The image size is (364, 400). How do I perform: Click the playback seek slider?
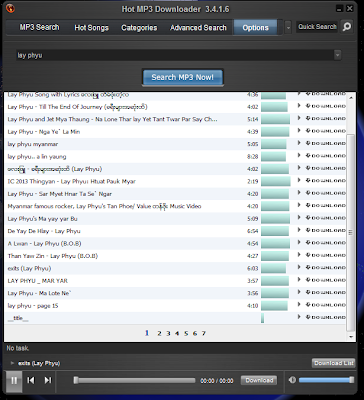click(x=134, y=380)
